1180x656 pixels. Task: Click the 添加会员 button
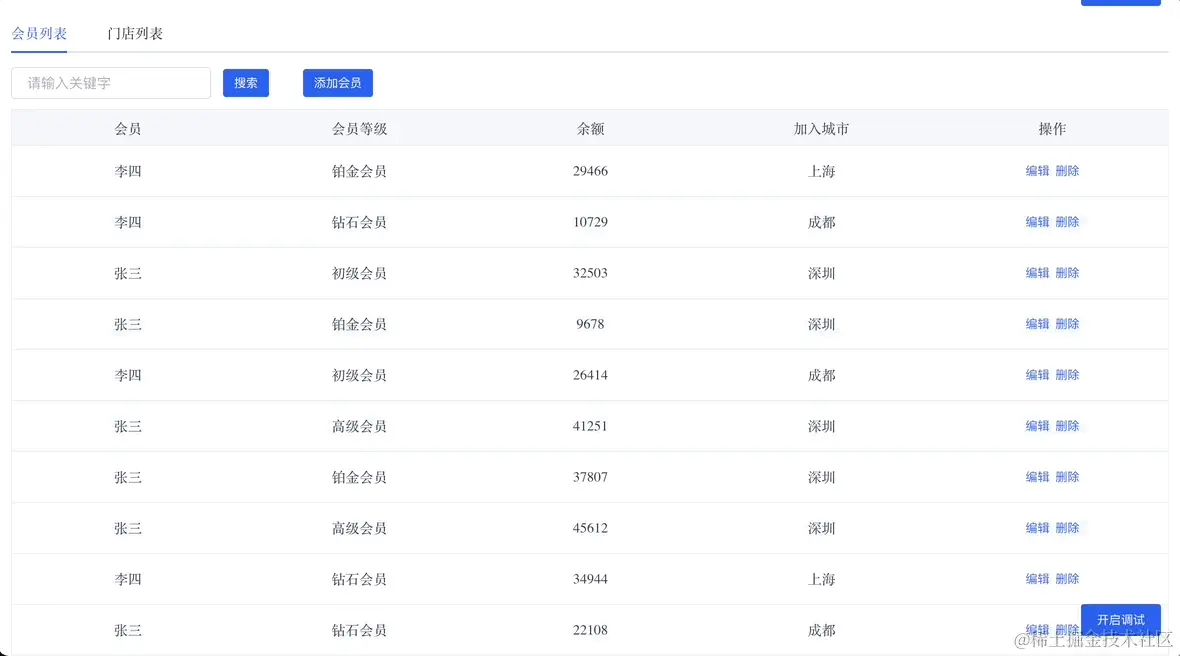[x=337, y=83]
